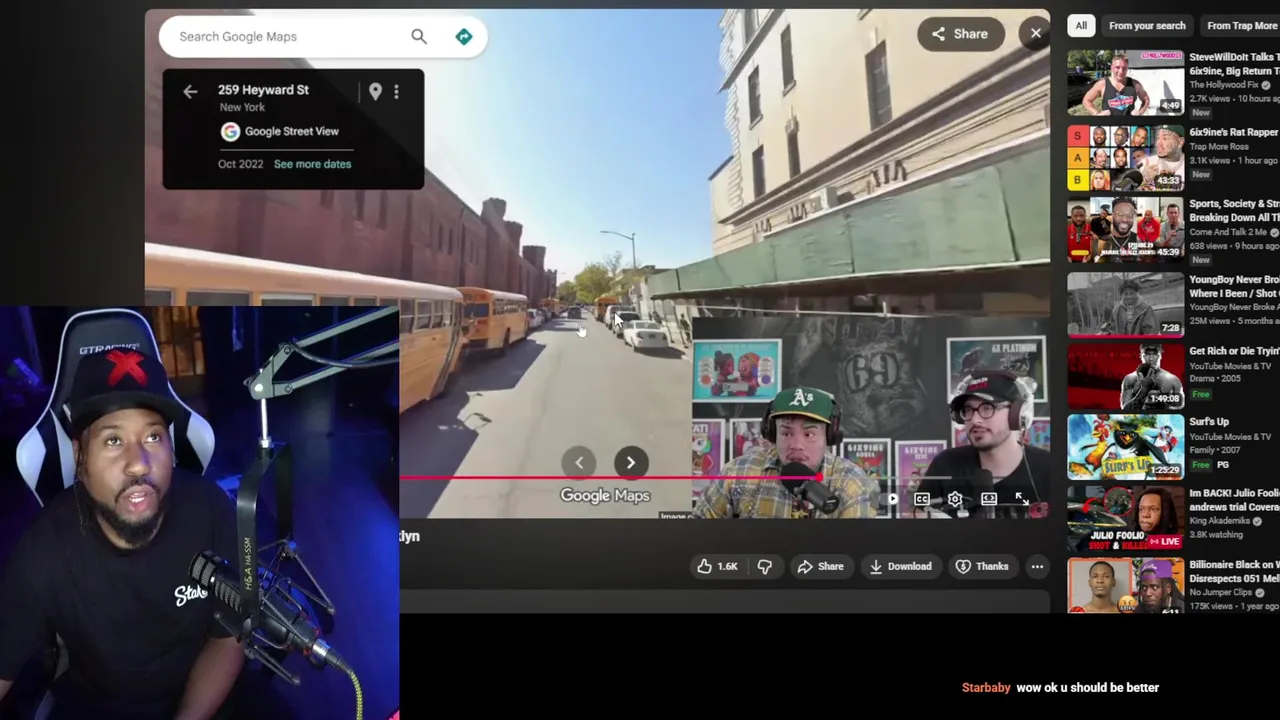1280x720 pixels.
Task: Click the Google Street View logo icon
Action: tap(230, 131)
